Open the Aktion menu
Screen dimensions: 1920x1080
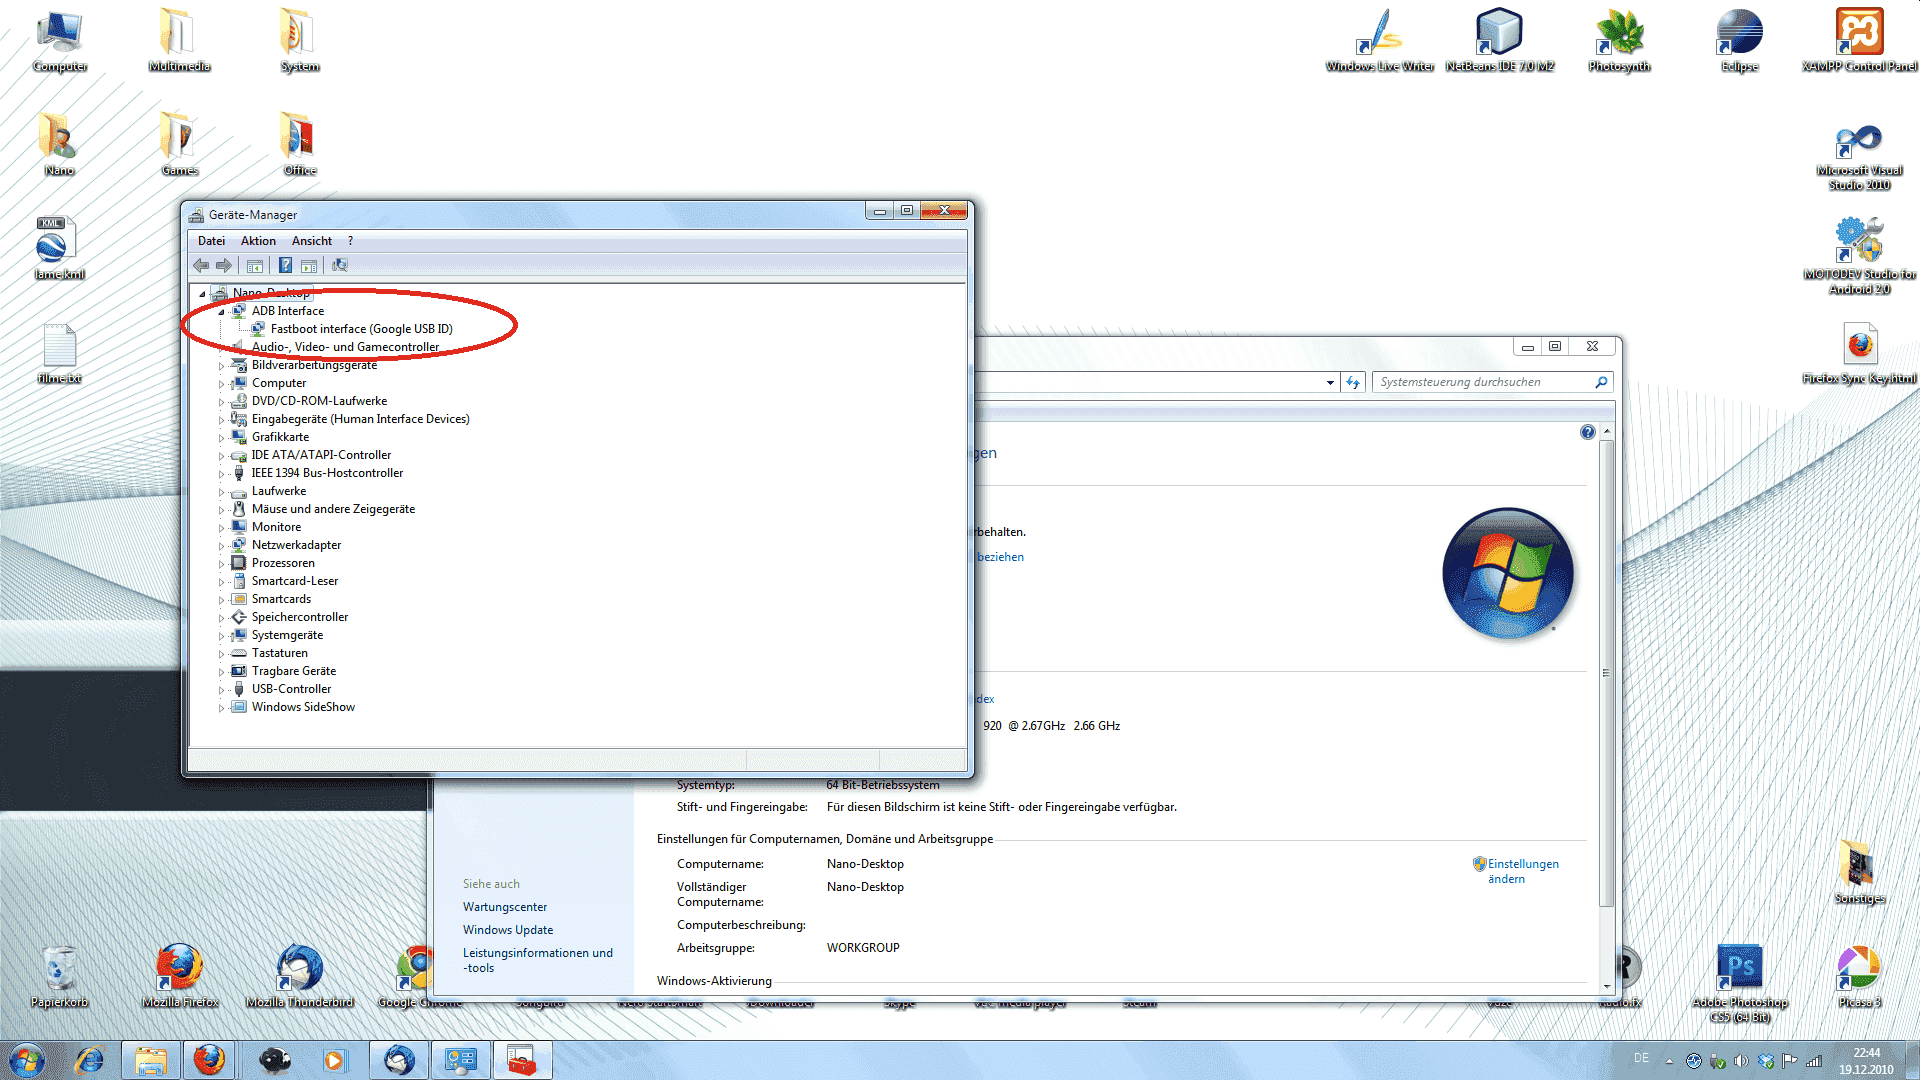(x=258, y=241)
